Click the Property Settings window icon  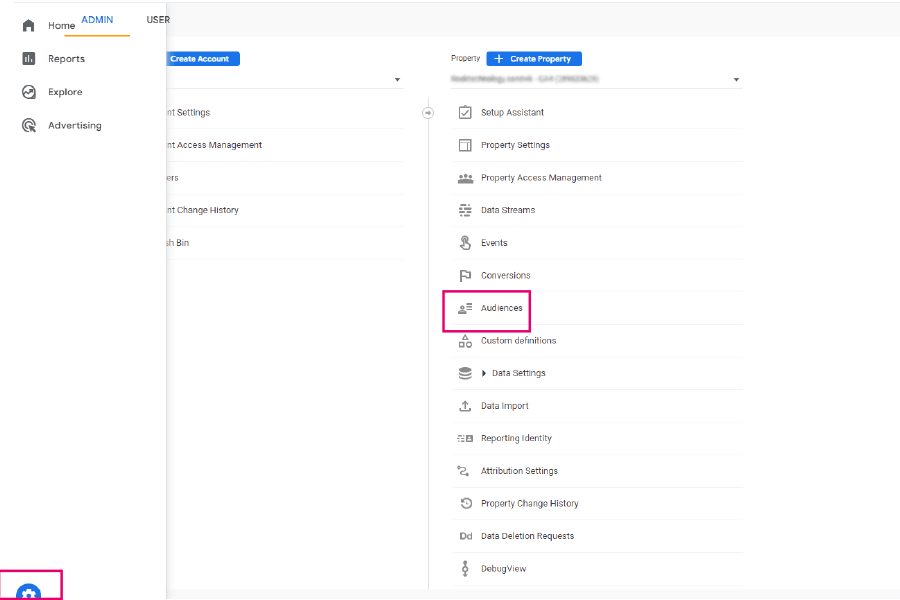pyautogui.click(x=465, y=145)
